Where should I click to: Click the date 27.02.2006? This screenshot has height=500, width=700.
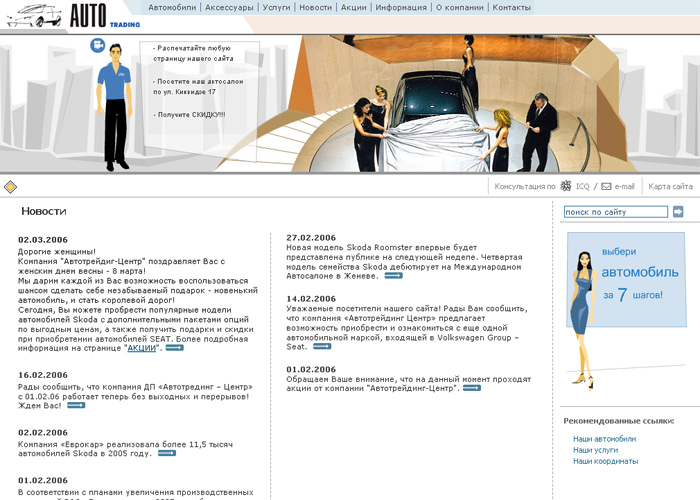click(x=311, y=238)
